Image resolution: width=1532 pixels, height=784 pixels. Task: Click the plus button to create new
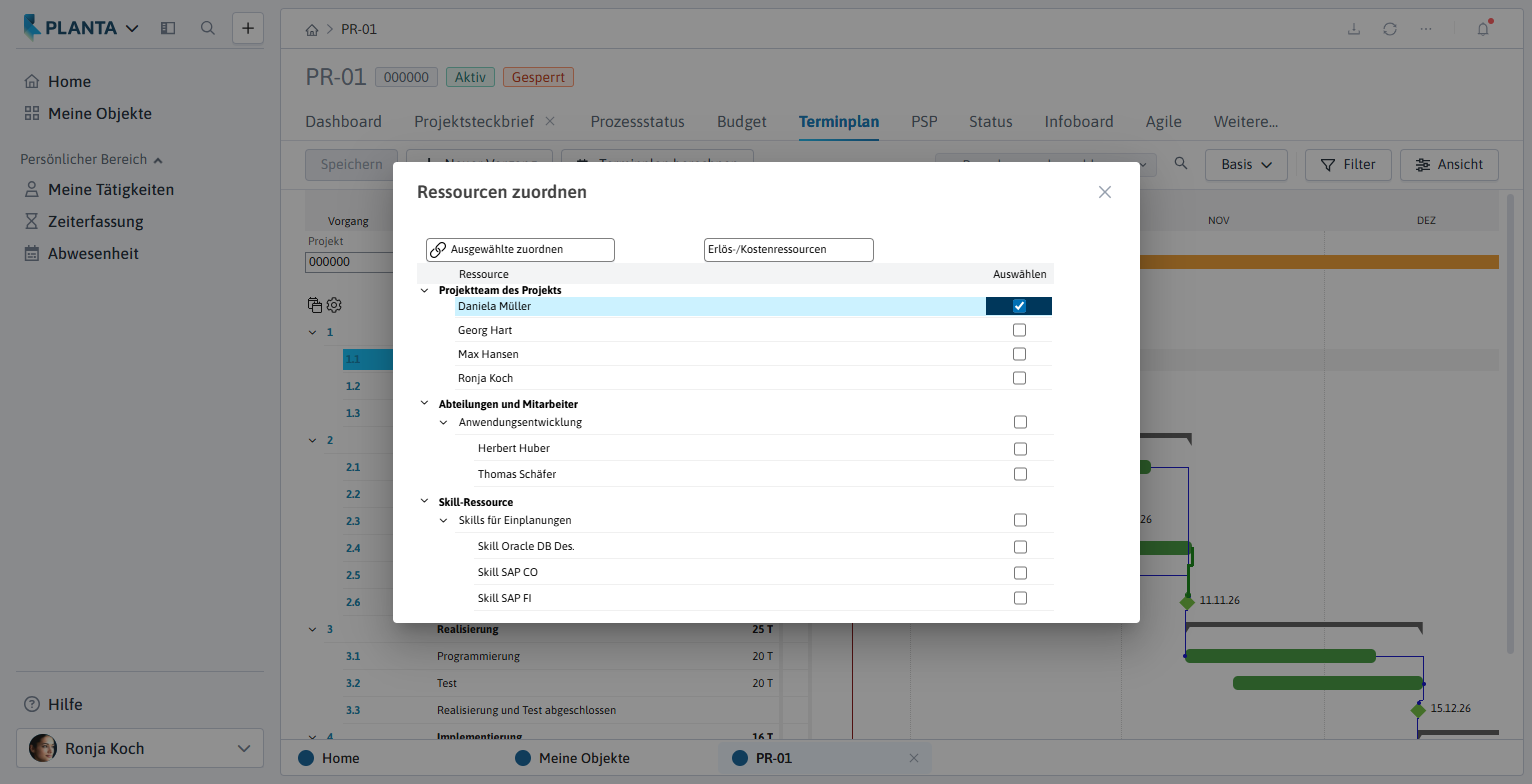[x=248, y=28]
